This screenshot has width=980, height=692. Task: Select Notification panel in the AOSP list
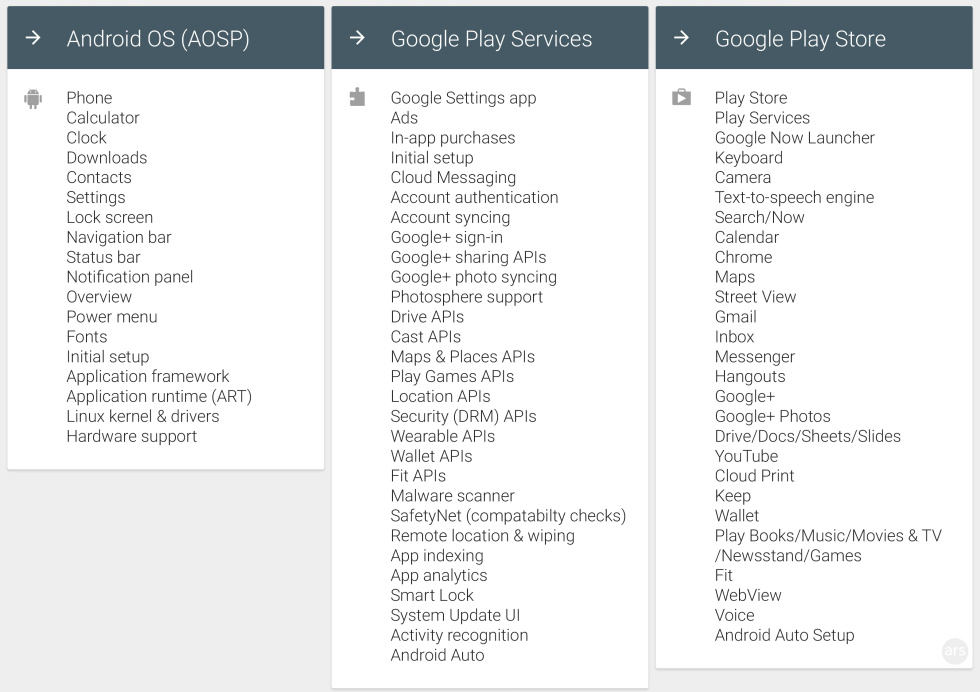[x=130, y=277]
